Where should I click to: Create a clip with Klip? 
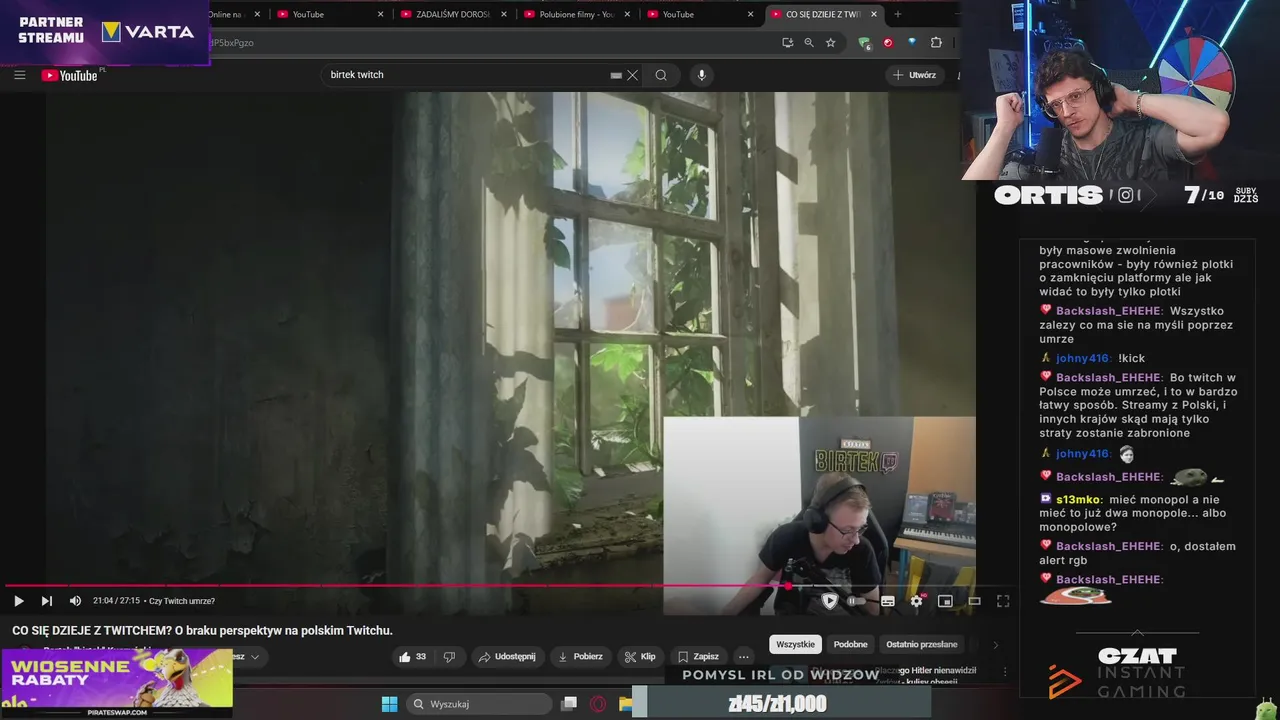[x=640, y=657]
